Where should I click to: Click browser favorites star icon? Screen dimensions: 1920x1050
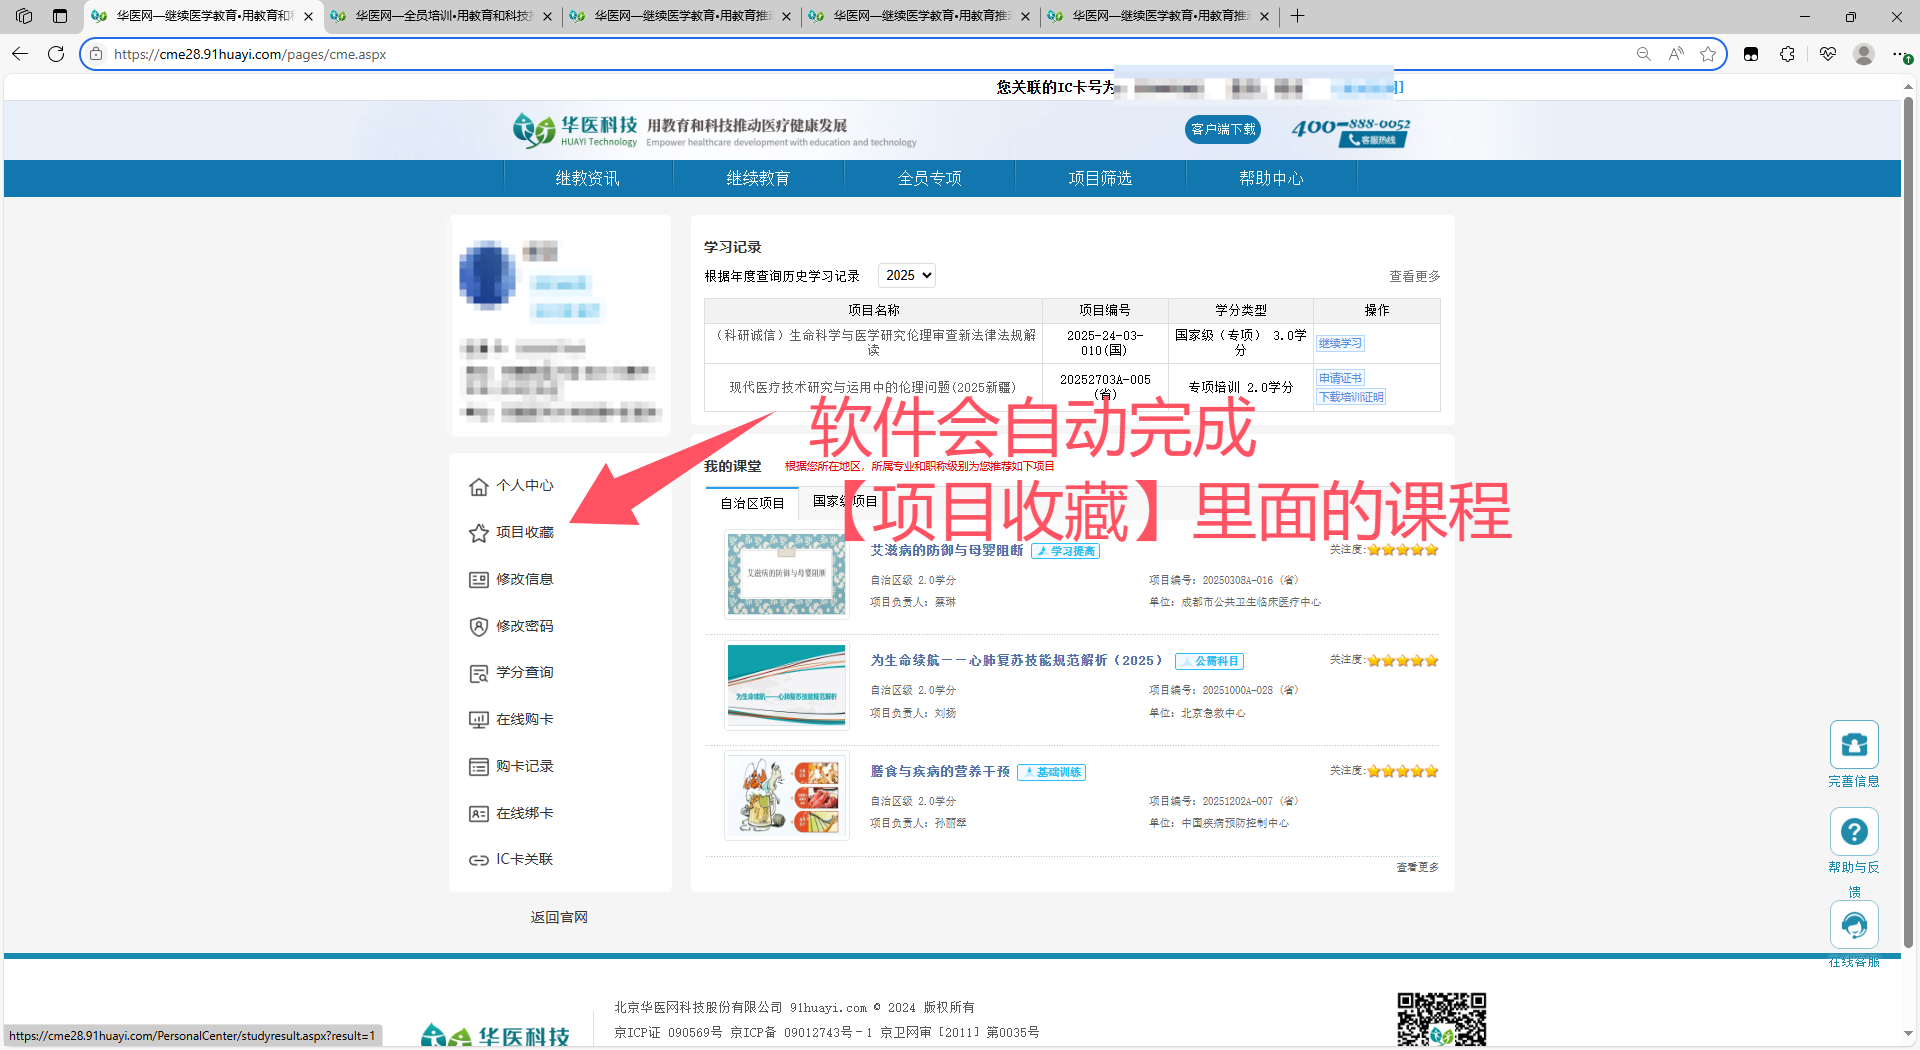(1708, 54)
